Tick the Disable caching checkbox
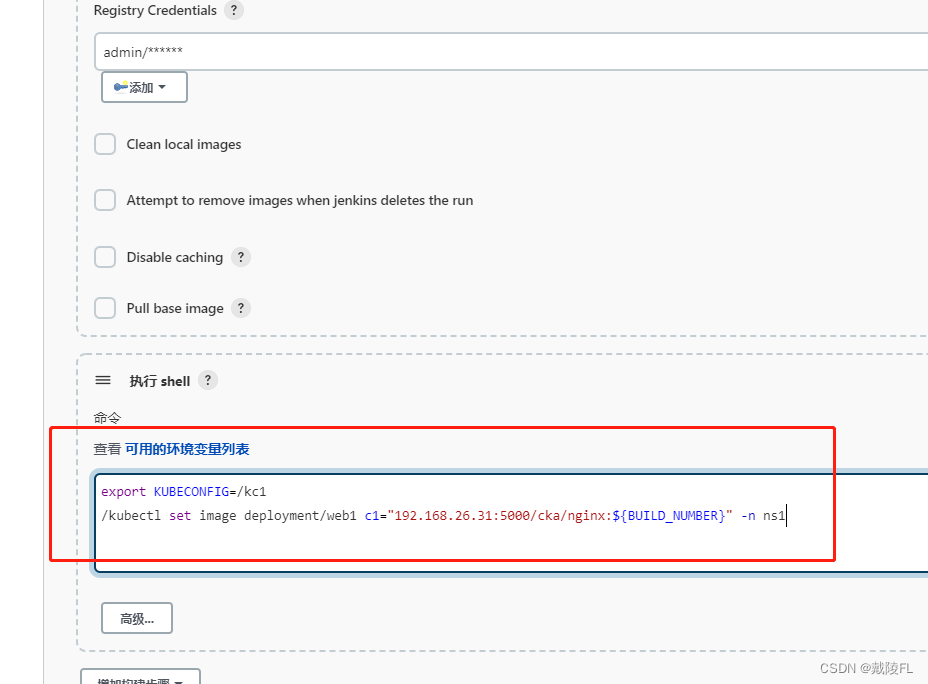 [x=105, y=257]
